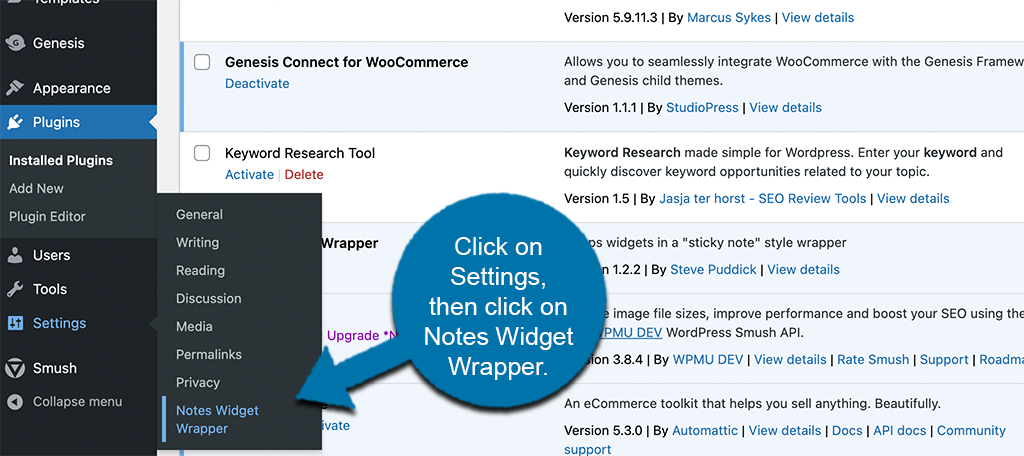Open the Add New plugin page
This screenshot has width=1024, height=456.
[36, 188]
